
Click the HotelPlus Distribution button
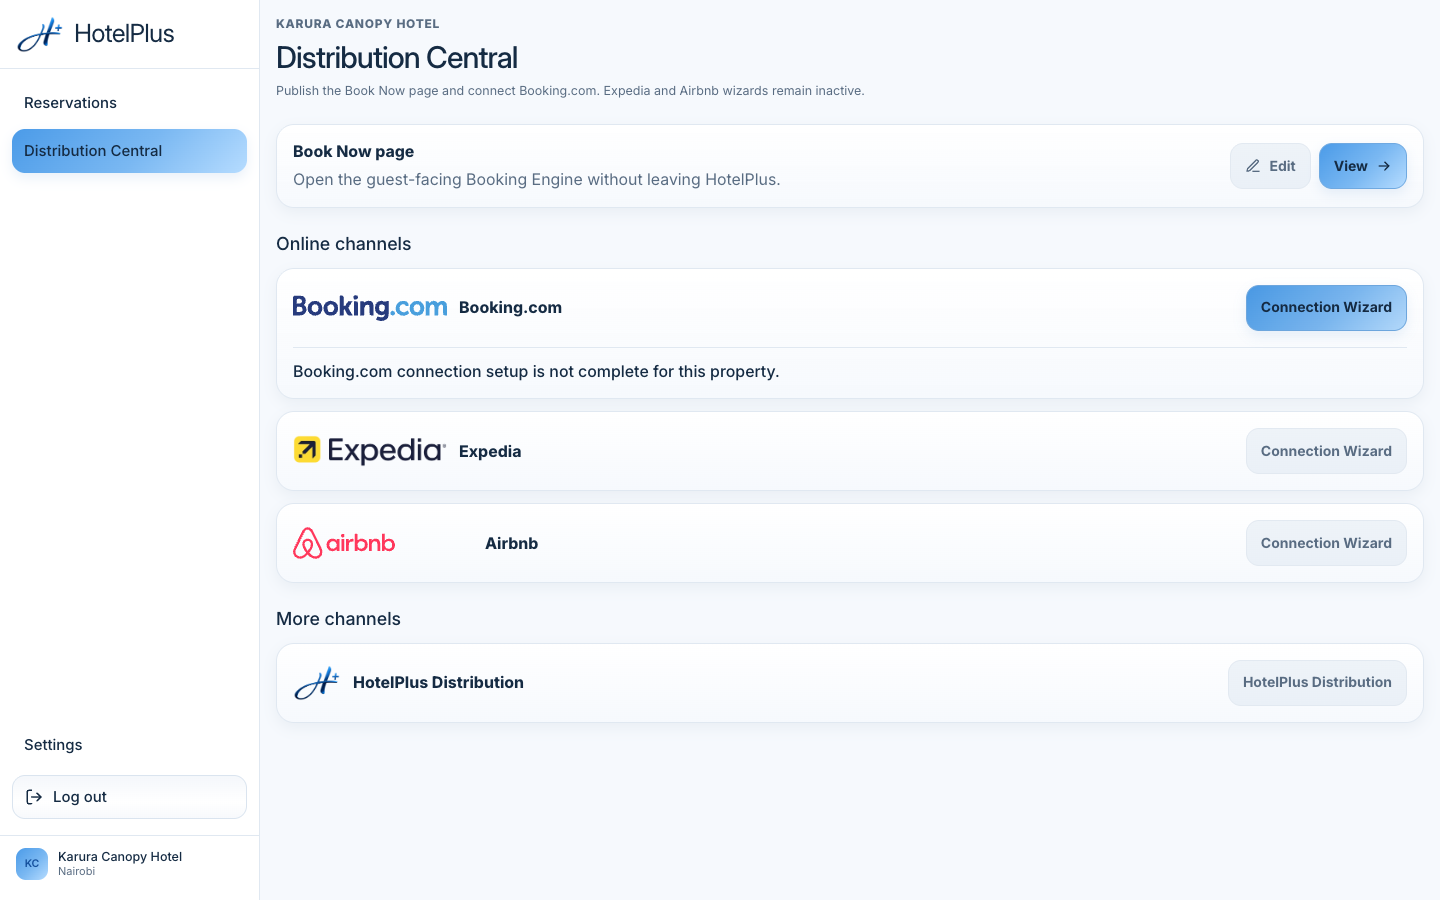[x=1317, y=683]
